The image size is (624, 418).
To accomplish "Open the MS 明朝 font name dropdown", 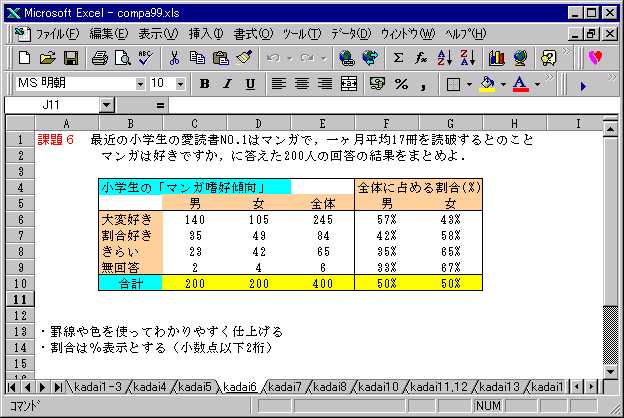I will (140, 84).
